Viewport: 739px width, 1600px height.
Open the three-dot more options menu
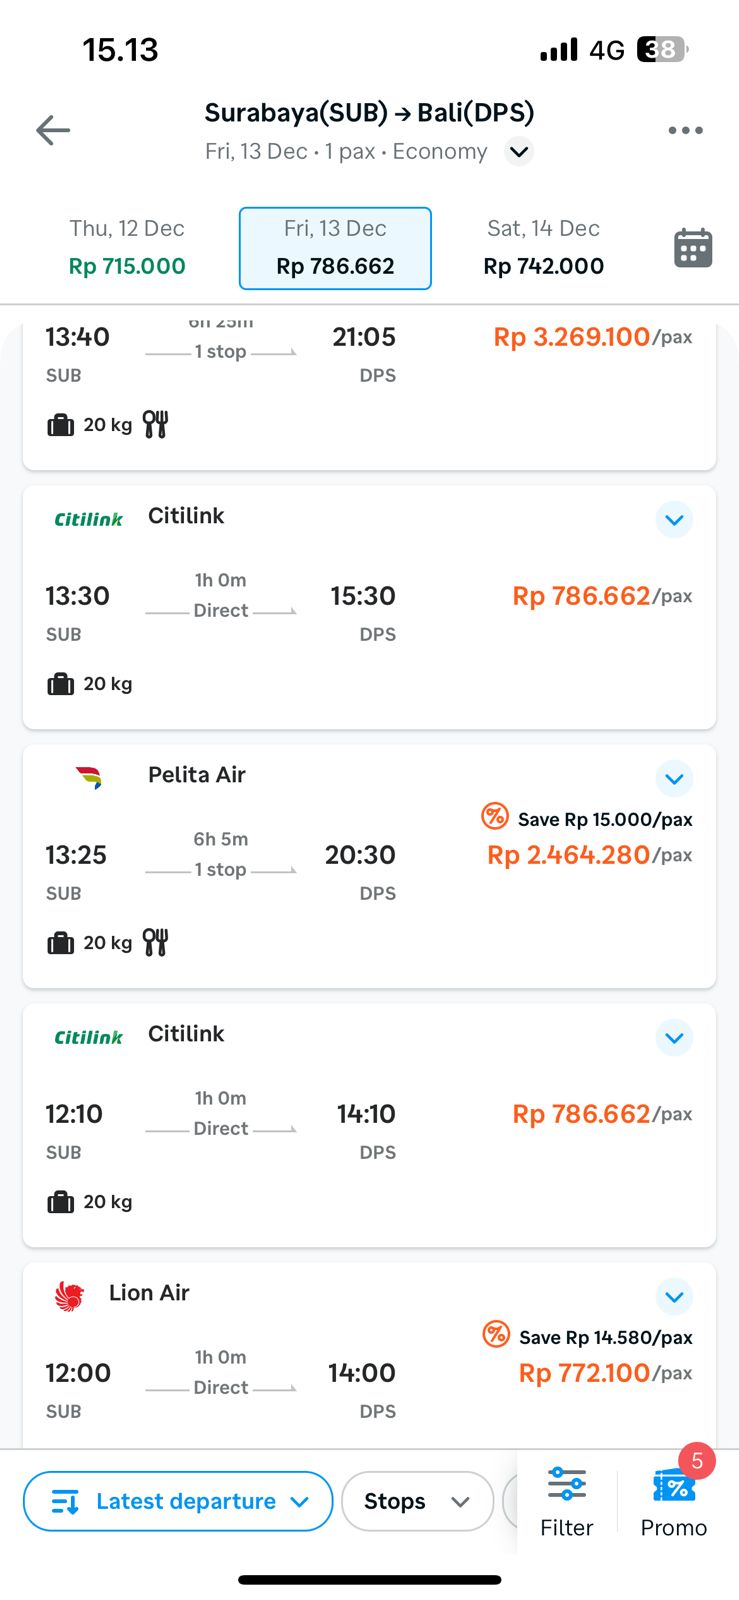(x=685, y=130)
